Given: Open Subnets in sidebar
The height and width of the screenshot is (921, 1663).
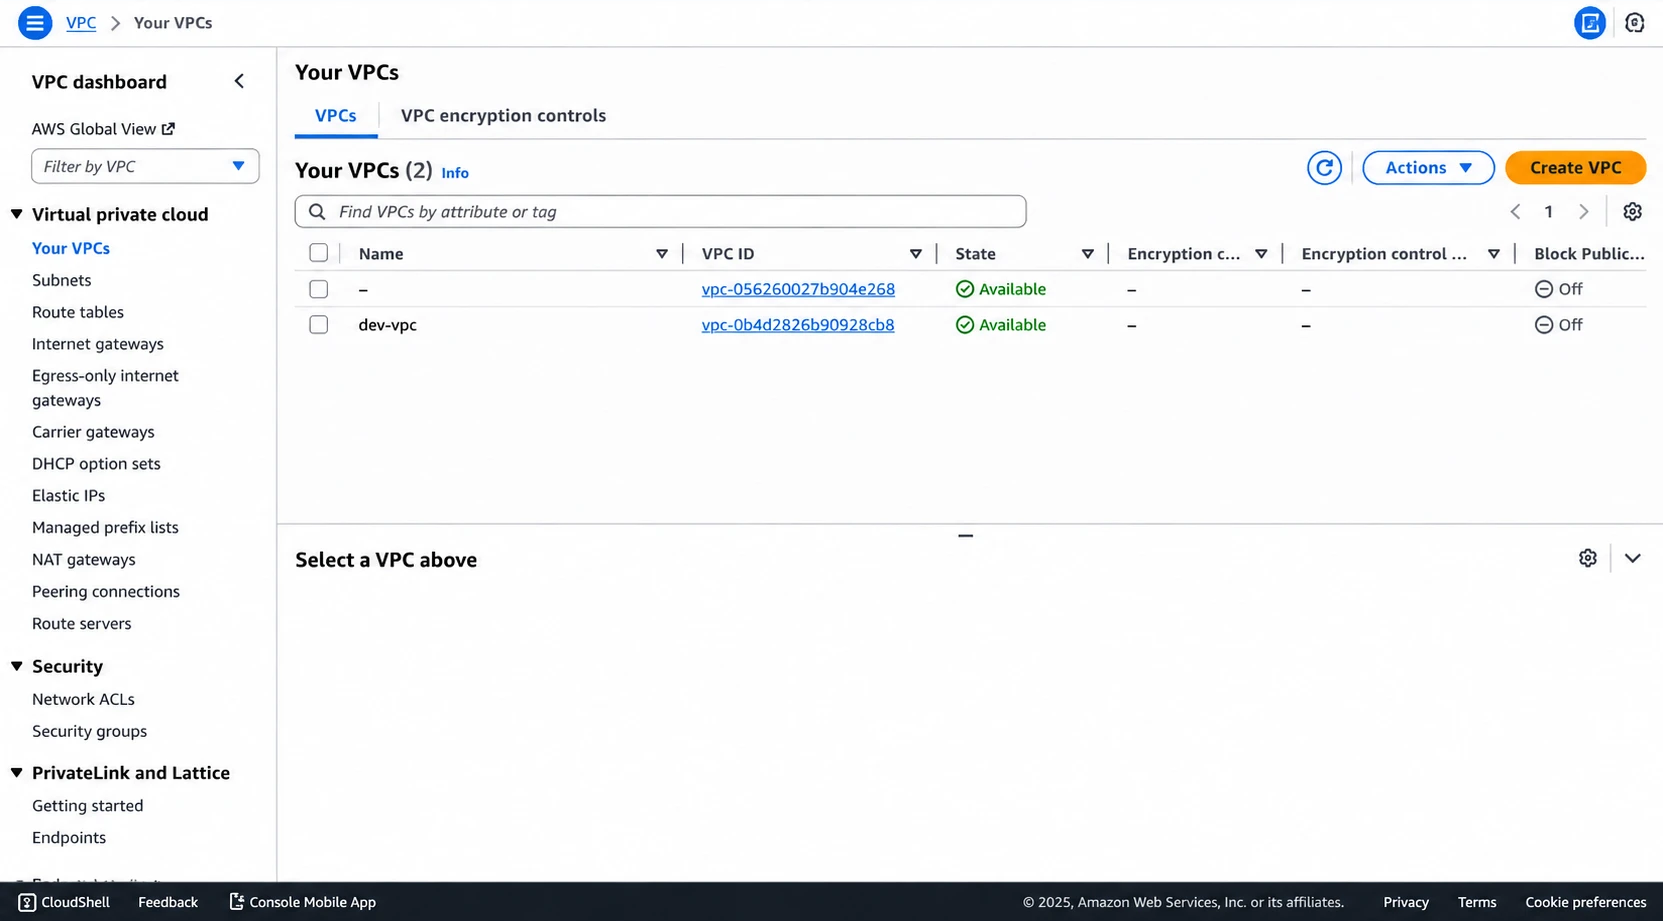Looking at the screenshot, I should click(61, 280).
